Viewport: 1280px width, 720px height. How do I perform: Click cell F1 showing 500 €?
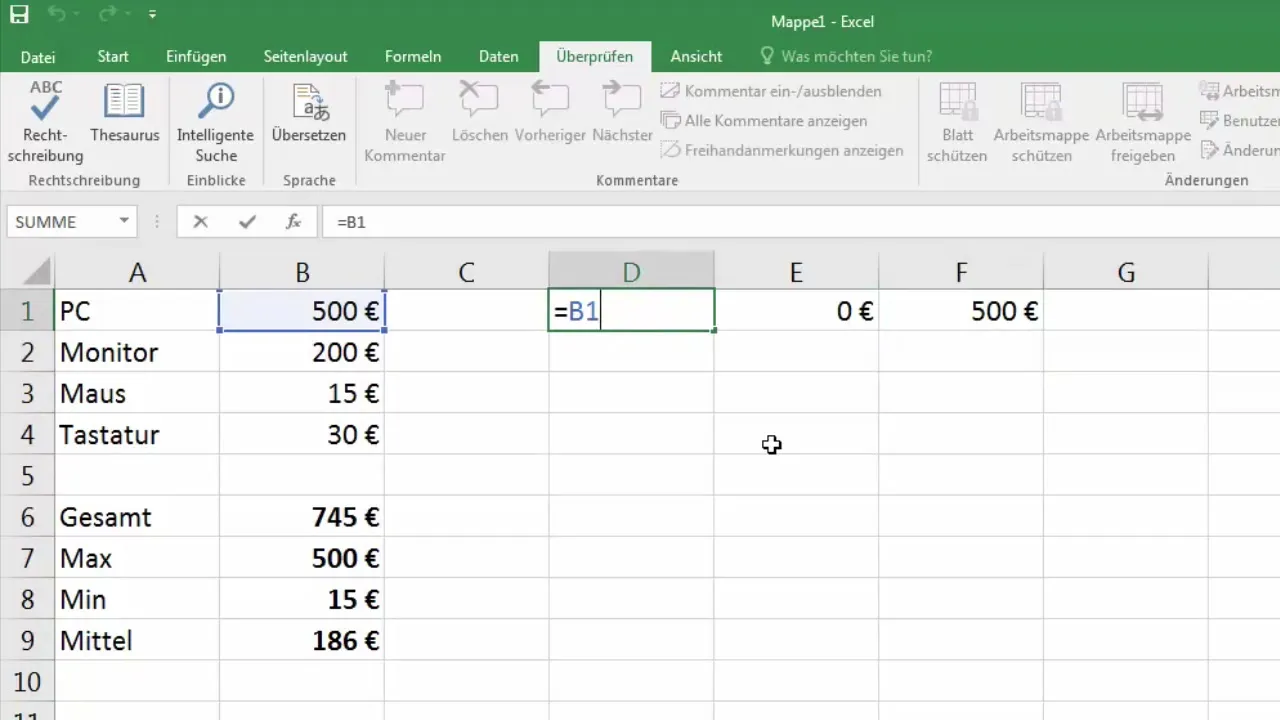tap(961, 311)
